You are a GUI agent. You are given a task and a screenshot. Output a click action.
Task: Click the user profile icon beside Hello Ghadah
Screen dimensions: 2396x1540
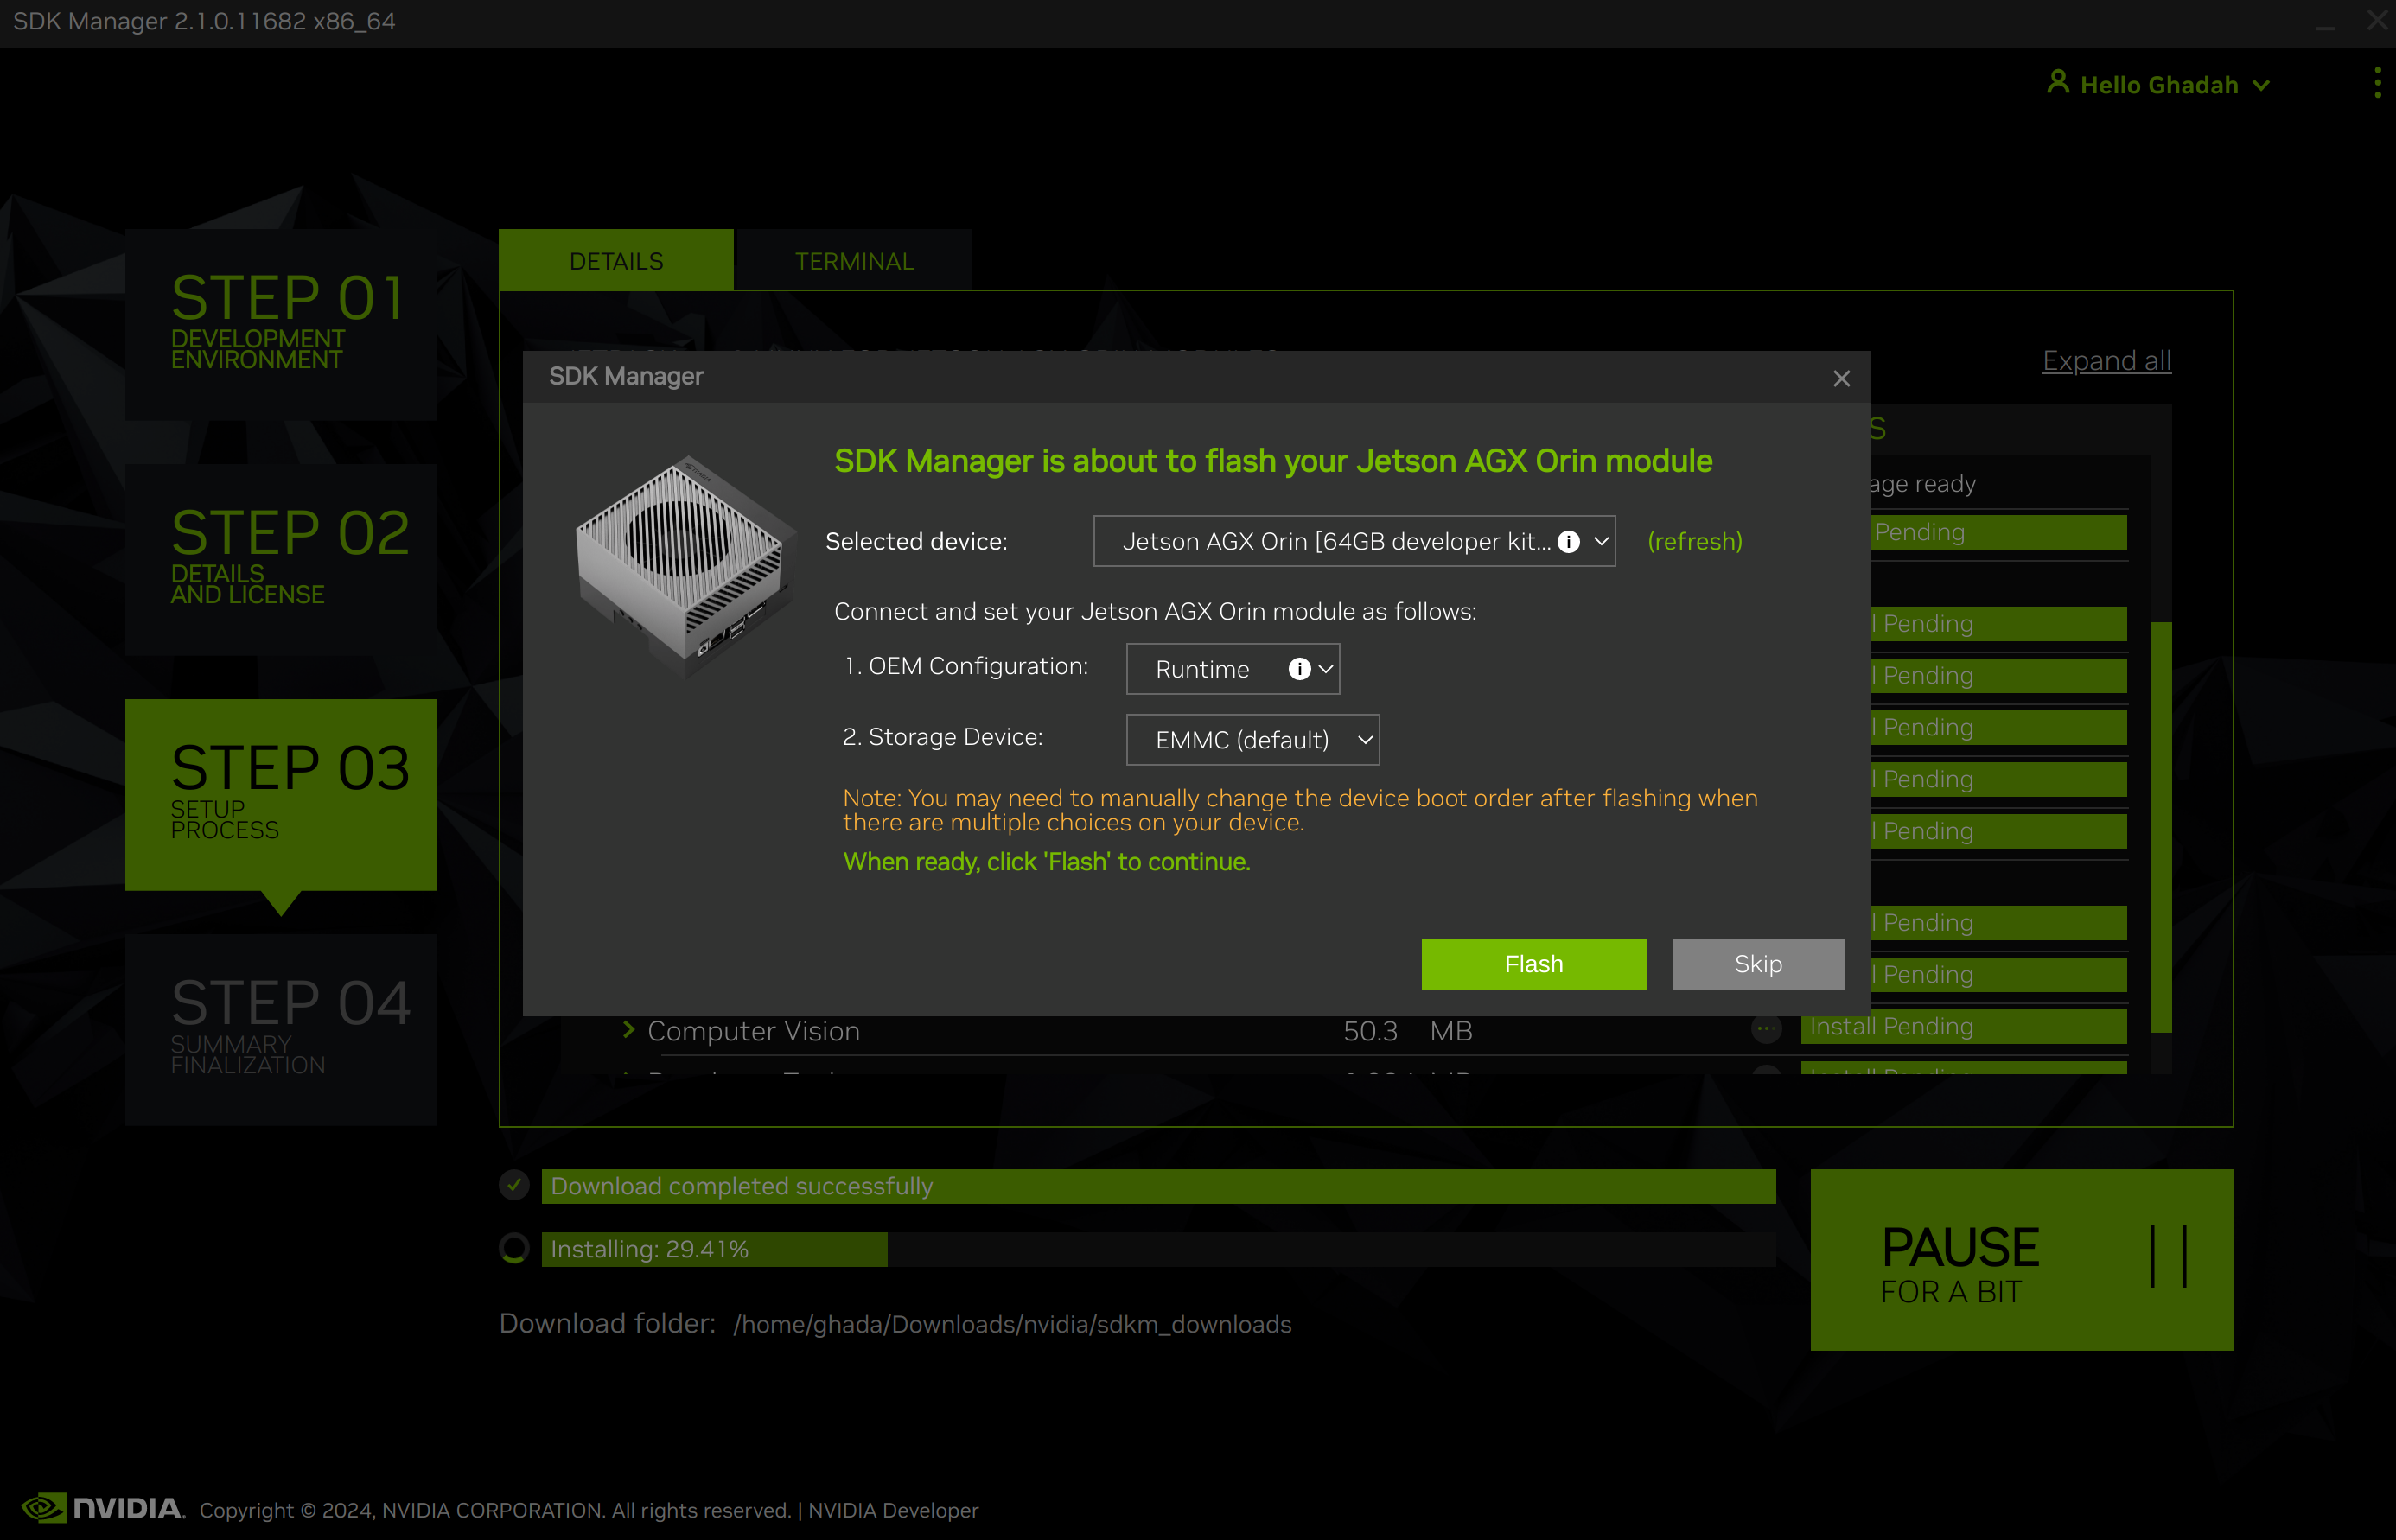click(x=2058, y=83)
